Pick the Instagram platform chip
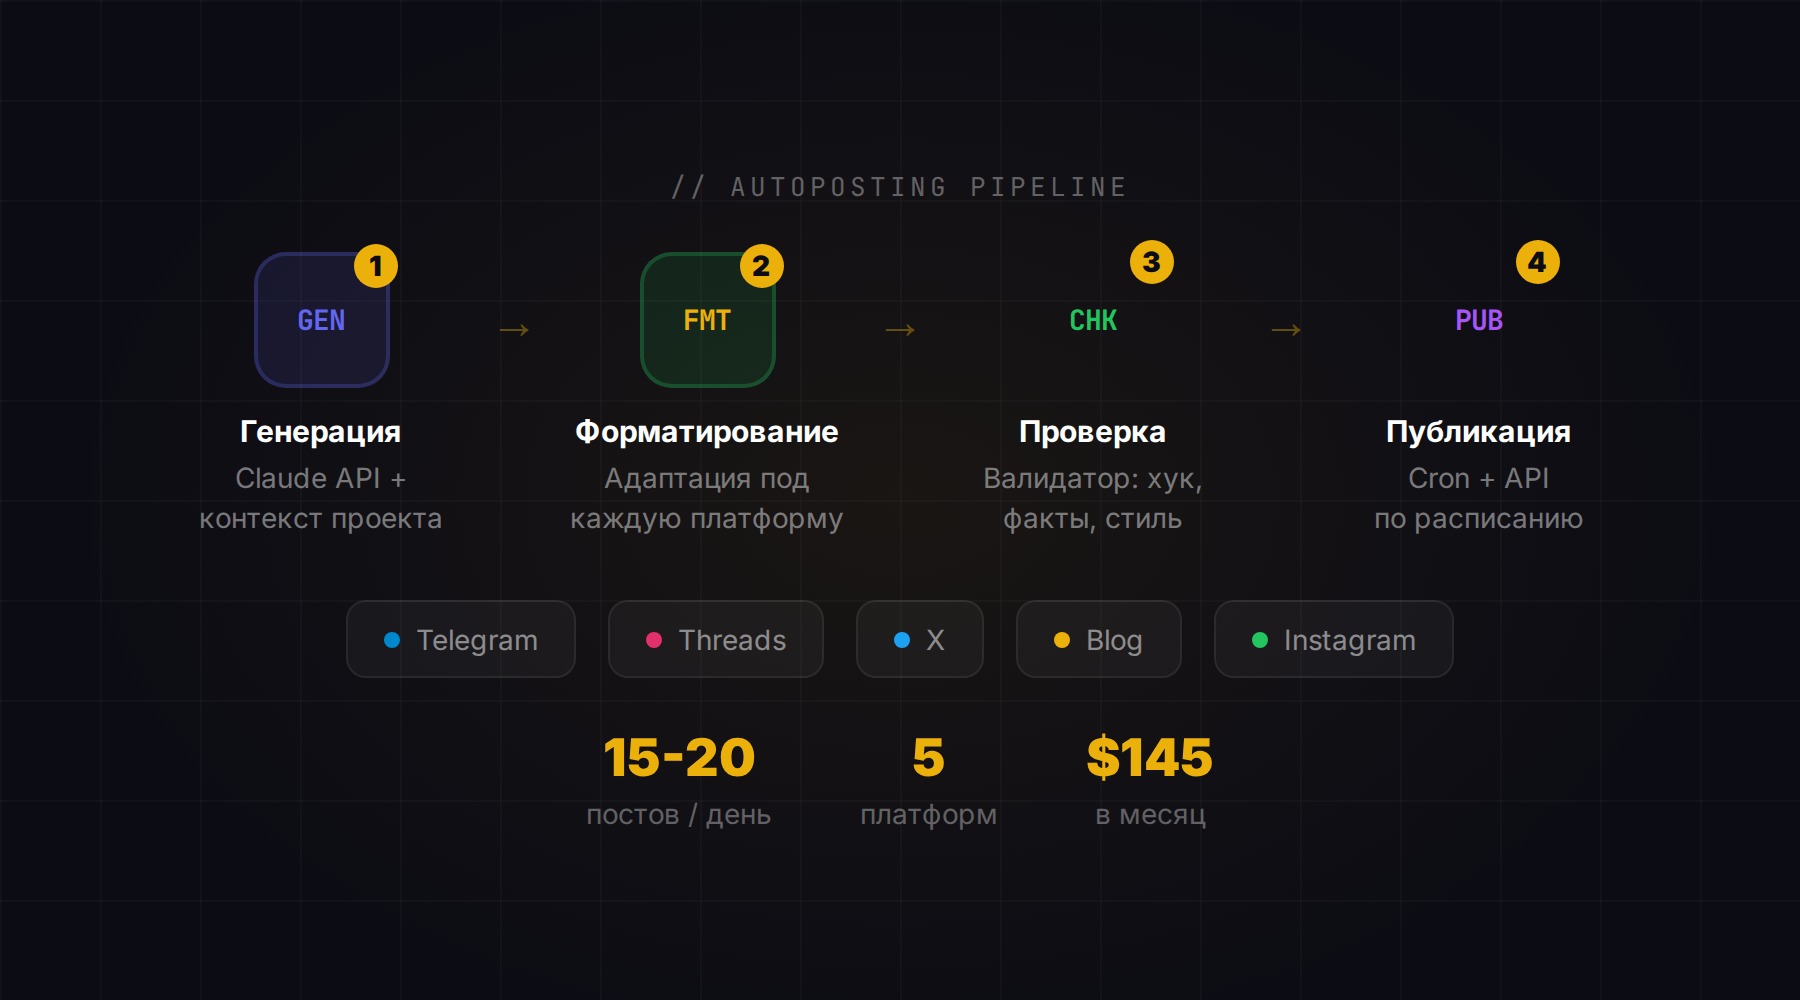 click(1334, 640)
